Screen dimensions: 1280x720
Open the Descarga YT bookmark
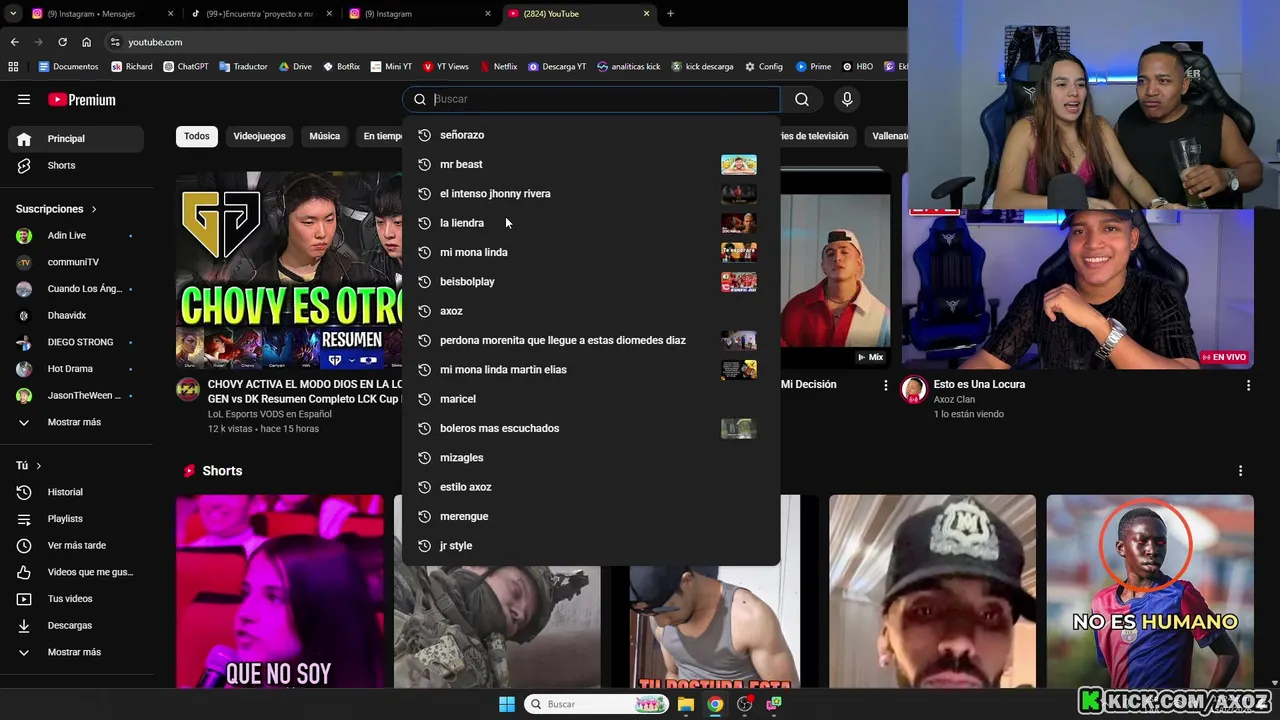tap(557, 67)
